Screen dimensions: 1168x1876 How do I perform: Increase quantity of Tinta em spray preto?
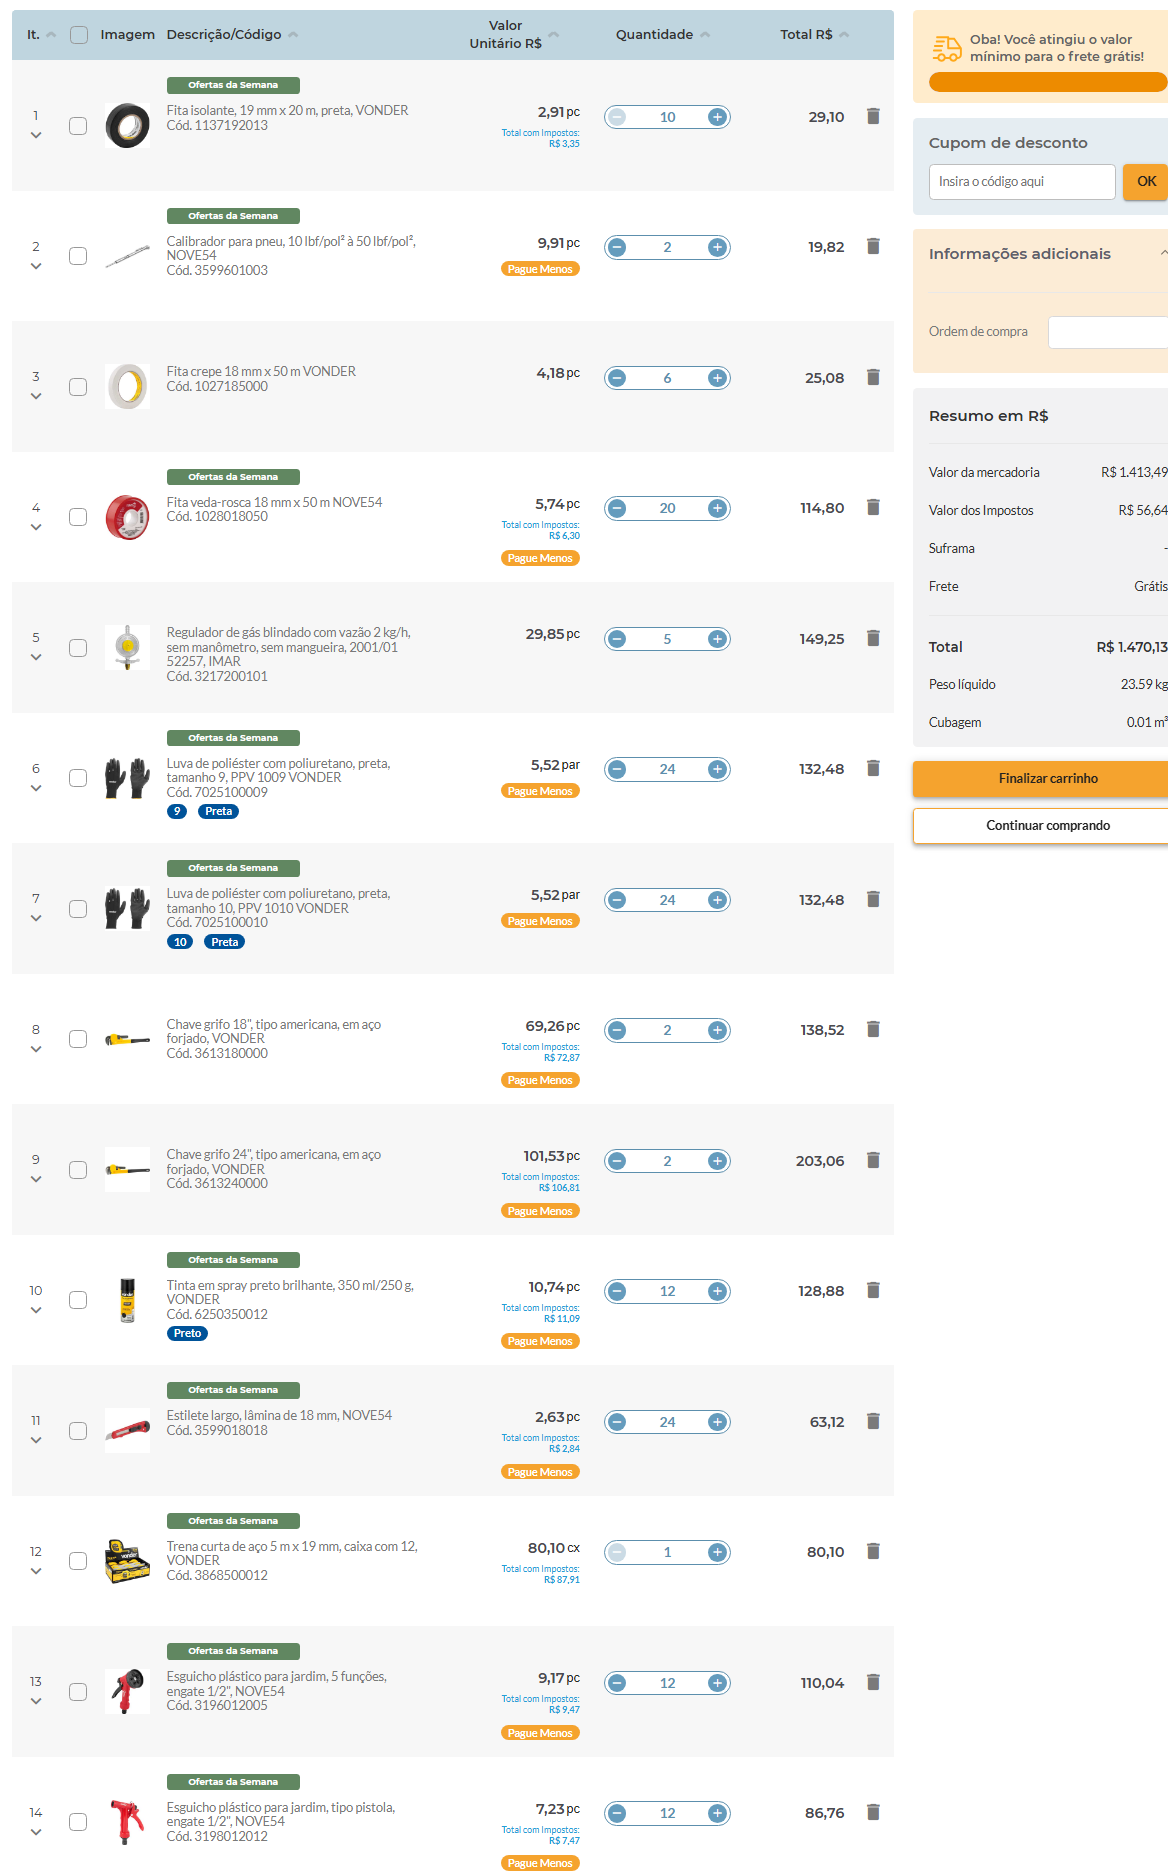717,1291
